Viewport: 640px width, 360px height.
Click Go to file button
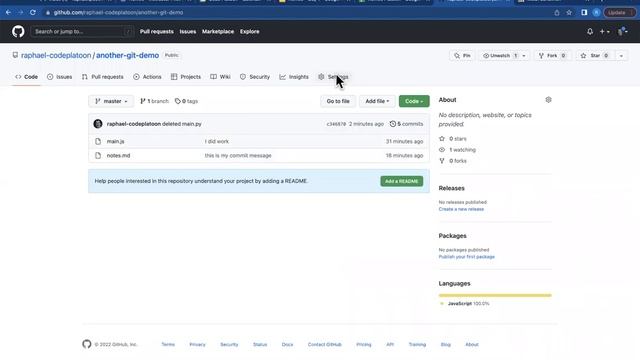338,101
